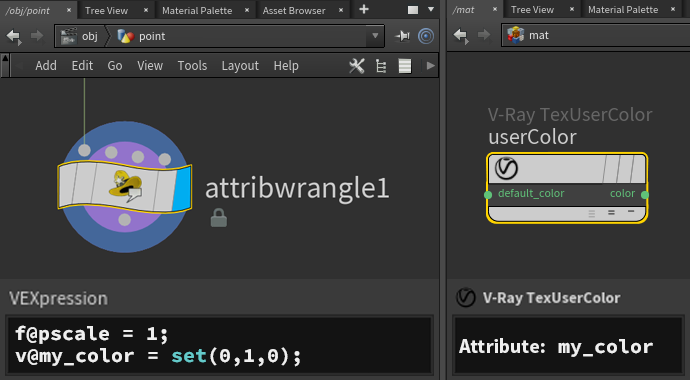Open the Material Palette tab in right pane

[x=623, y=10]
